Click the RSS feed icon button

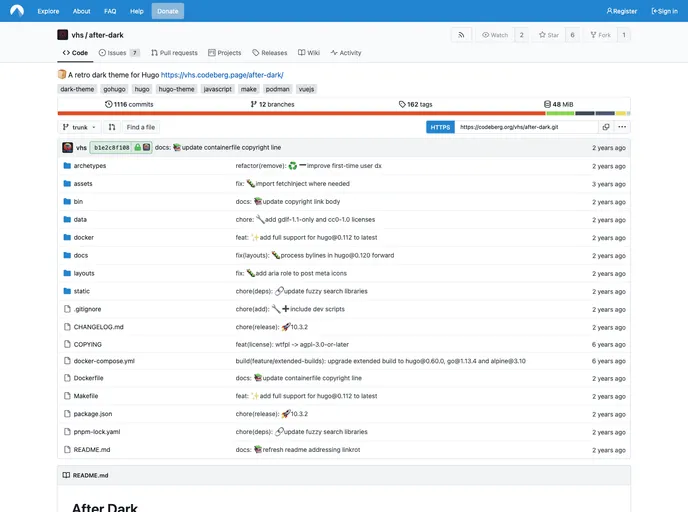click(x=461, y=35)
